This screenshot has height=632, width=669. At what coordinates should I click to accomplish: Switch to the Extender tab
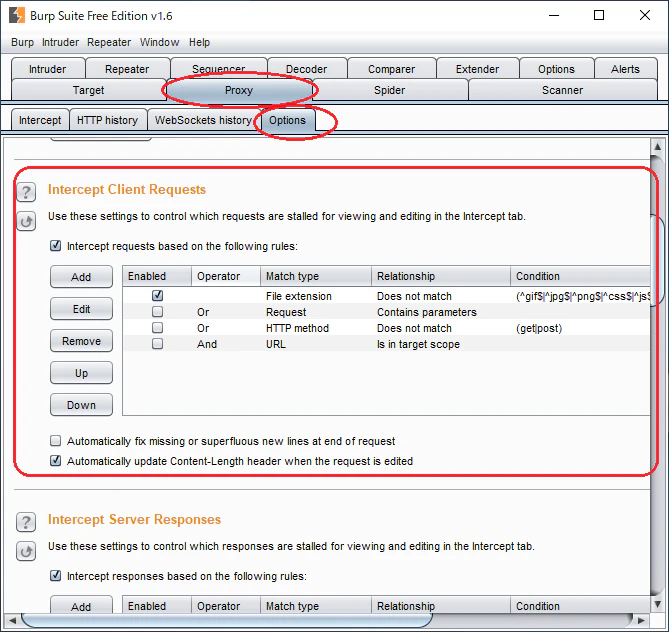click(477, 69)
